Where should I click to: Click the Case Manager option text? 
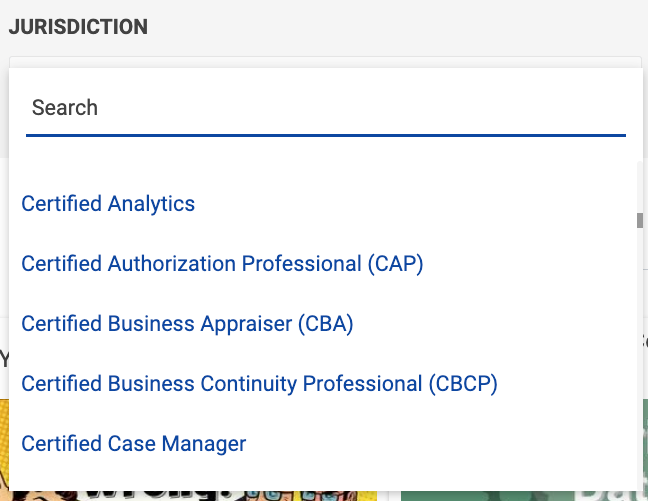pos(133,443)
